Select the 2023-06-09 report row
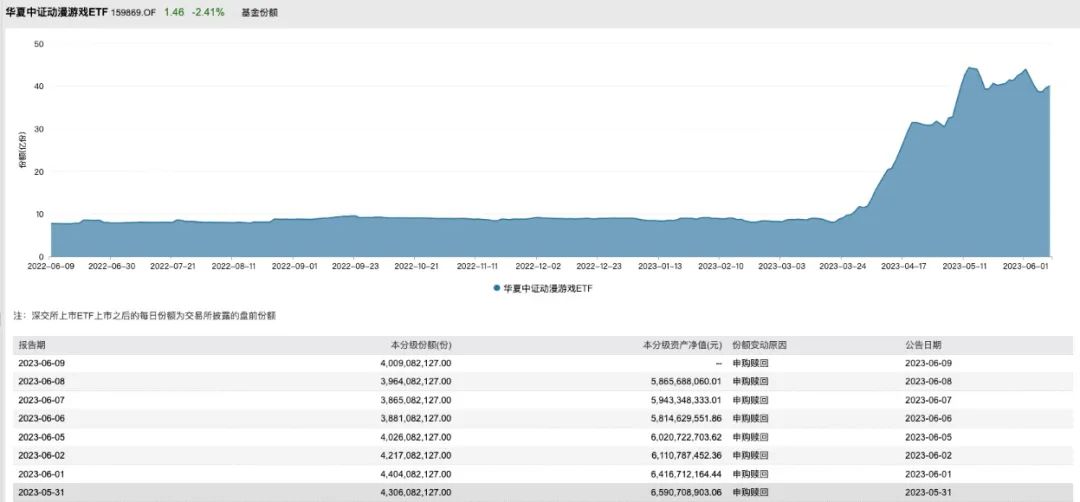The width and height of the screenshot is (1080, 502). 41,363
